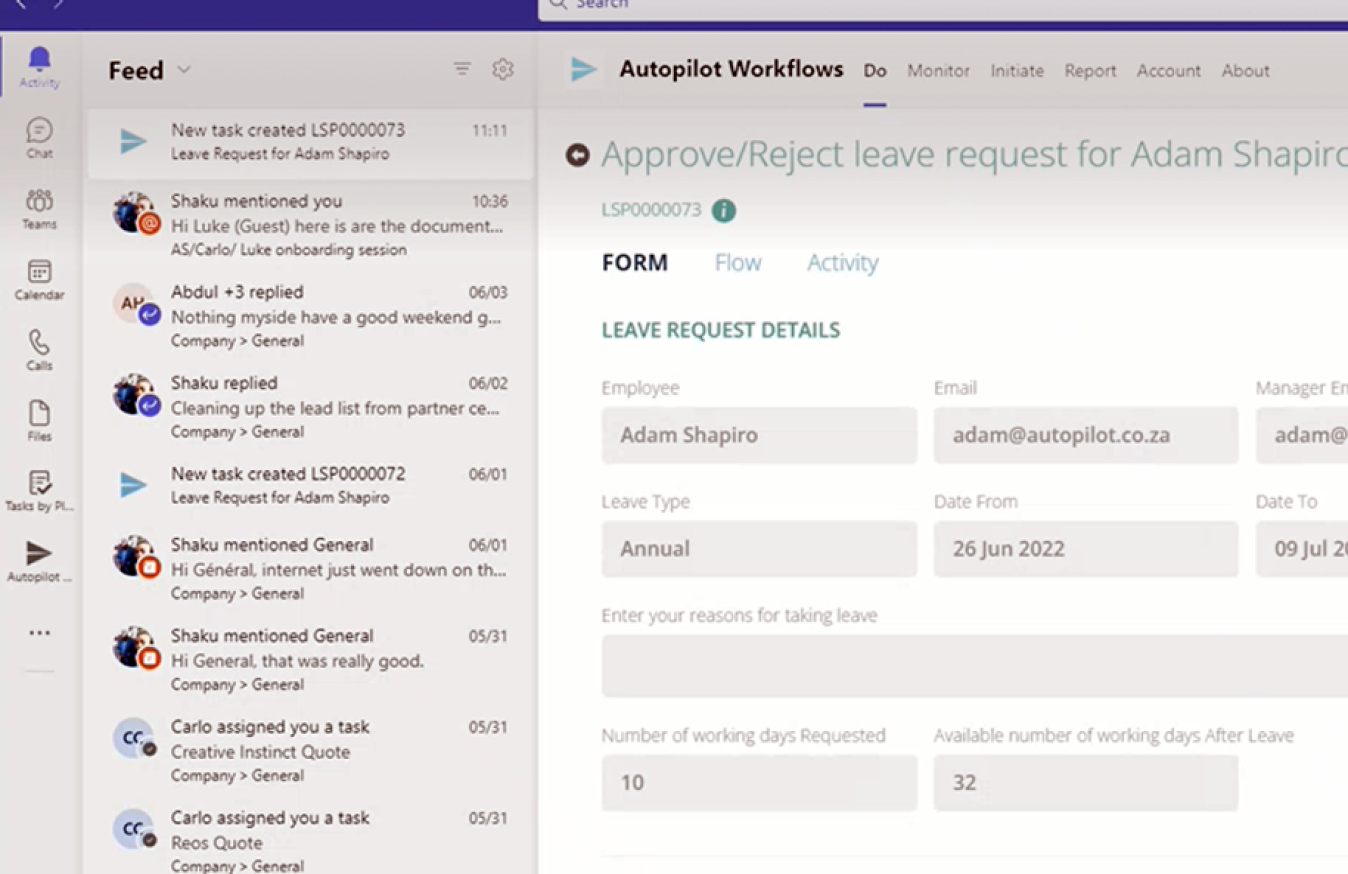The image size is (1348, 874).
Task: Click the Leave Type field 'Annual'
Action: (x=759, y=549)
